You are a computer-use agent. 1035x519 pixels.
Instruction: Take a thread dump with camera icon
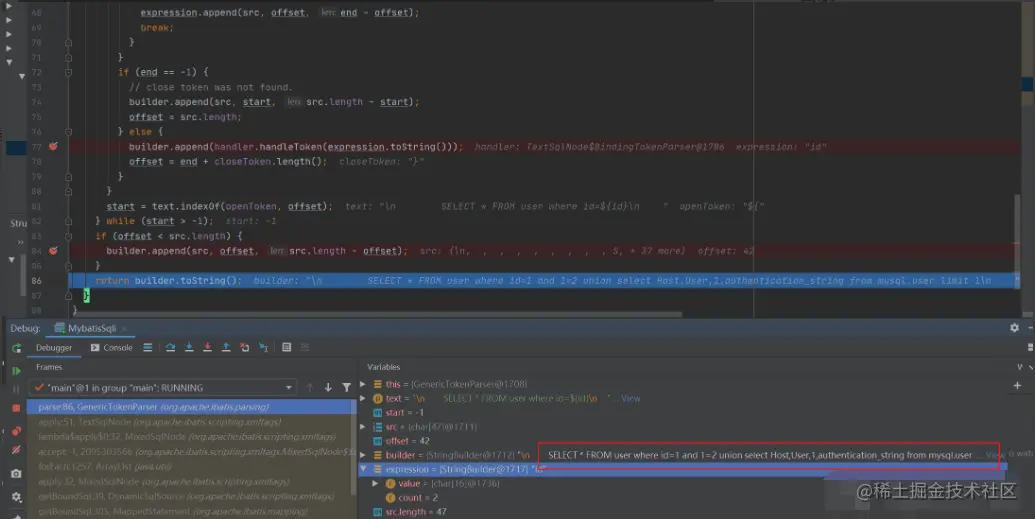pos(17,473)
